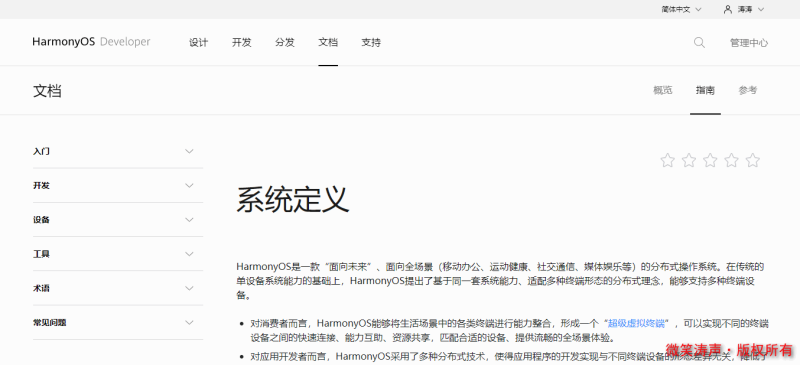Expand the 设备 sidebar section

118,220
